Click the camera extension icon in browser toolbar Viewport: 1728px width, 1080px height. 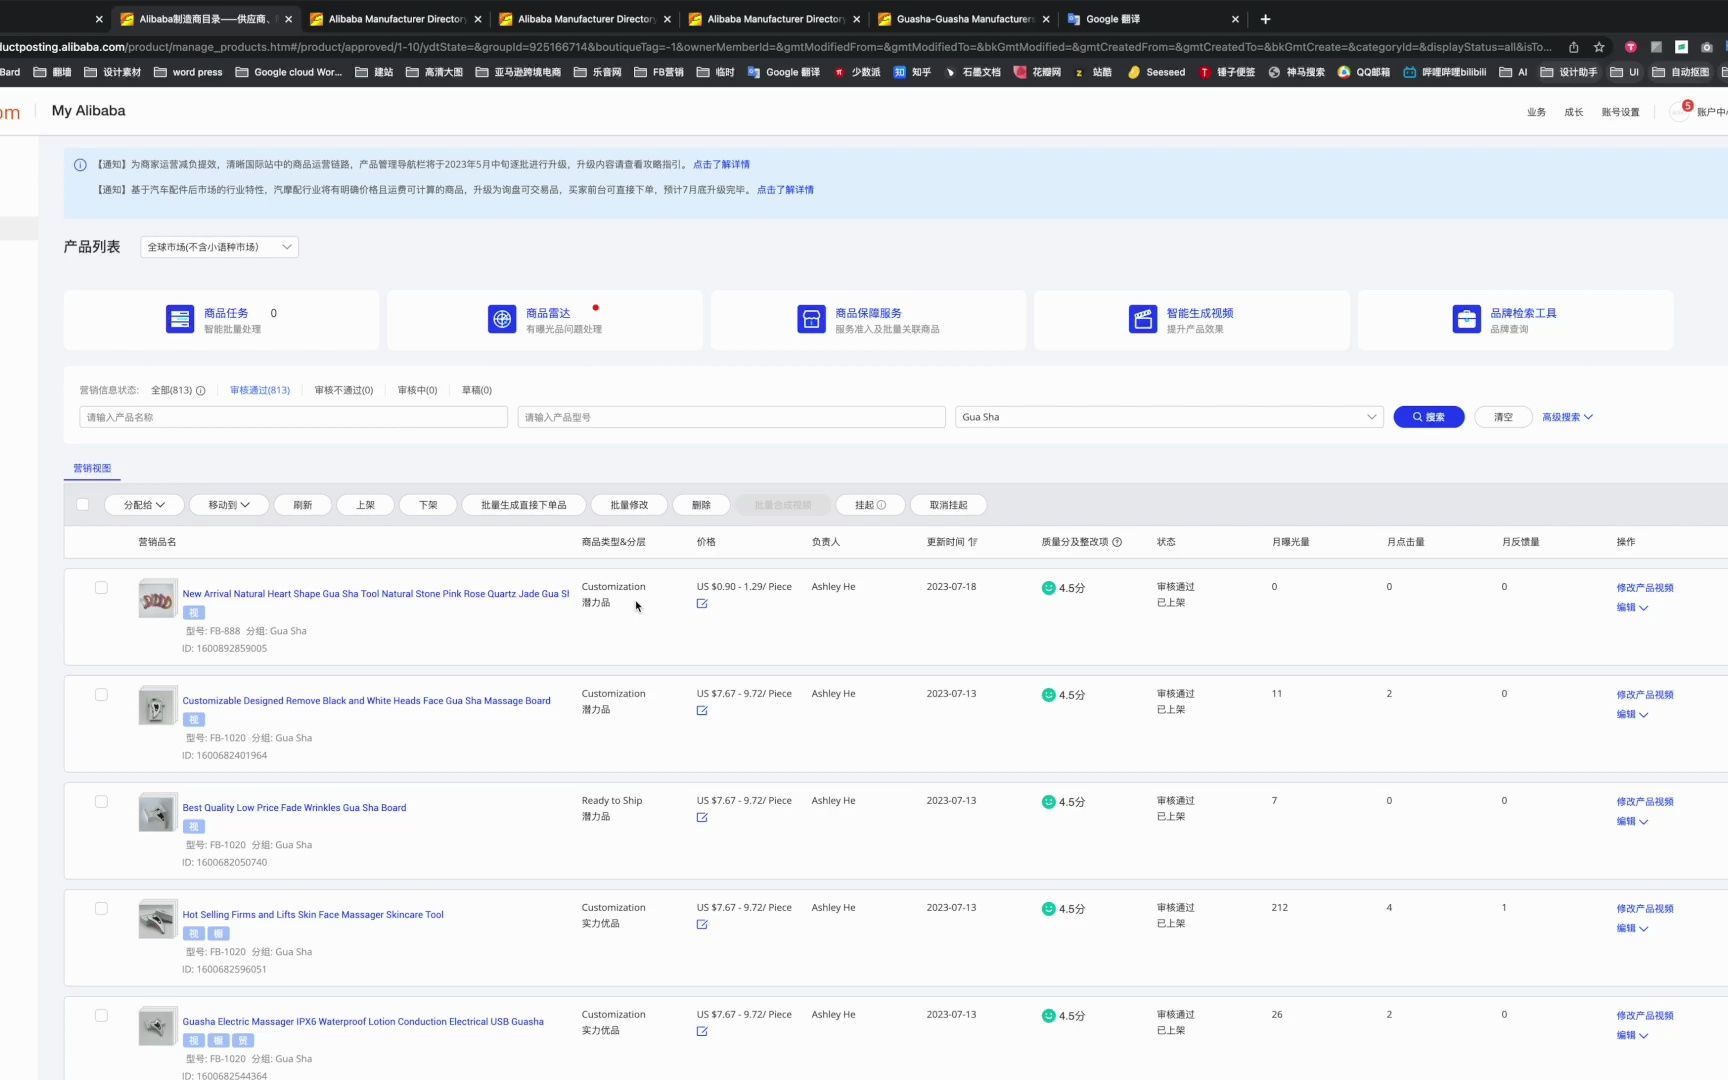click(x=1707, y=47)
